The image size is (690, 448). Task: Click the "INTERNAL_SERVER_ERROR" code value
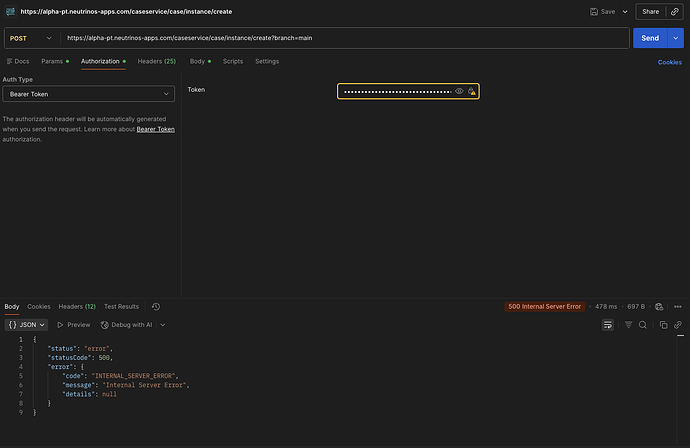133,376
